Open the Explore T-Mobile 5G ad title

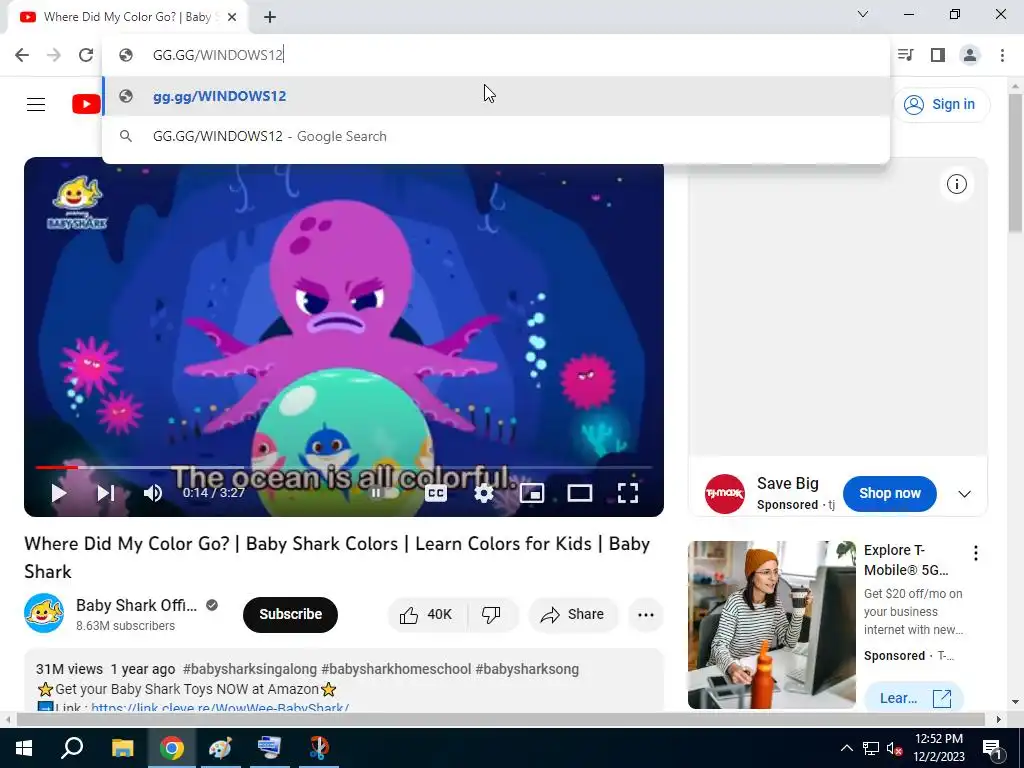click(906, 560)
